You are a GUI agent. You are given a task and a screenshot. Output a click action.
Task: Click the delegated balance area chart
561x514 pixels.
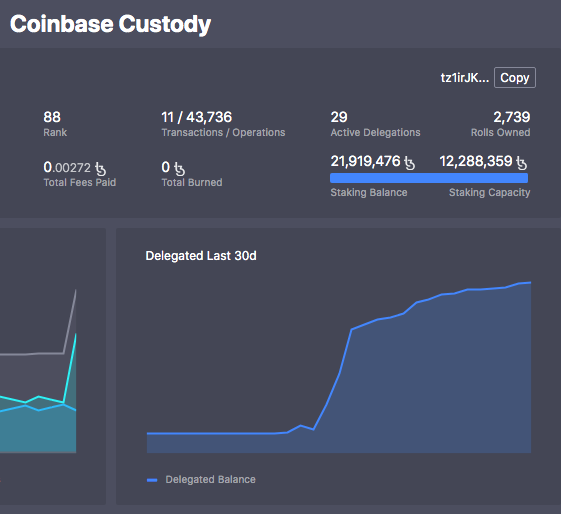339,367
